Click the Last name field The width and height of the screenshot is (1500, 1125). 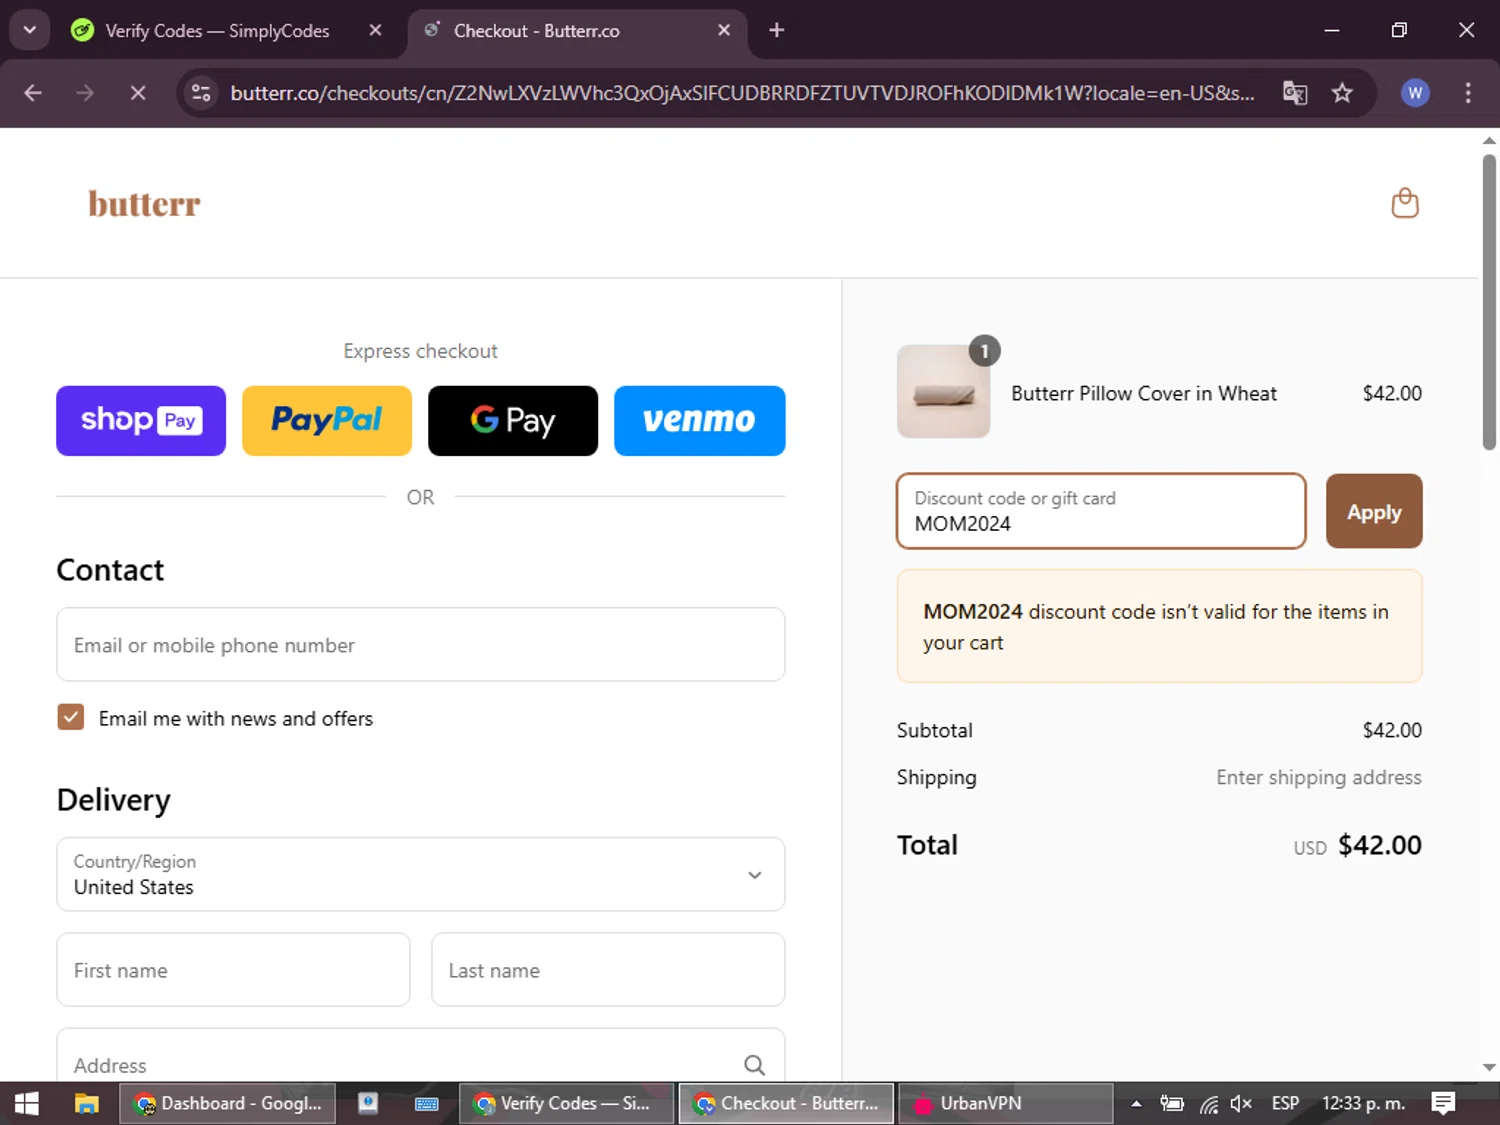point(608,970)
